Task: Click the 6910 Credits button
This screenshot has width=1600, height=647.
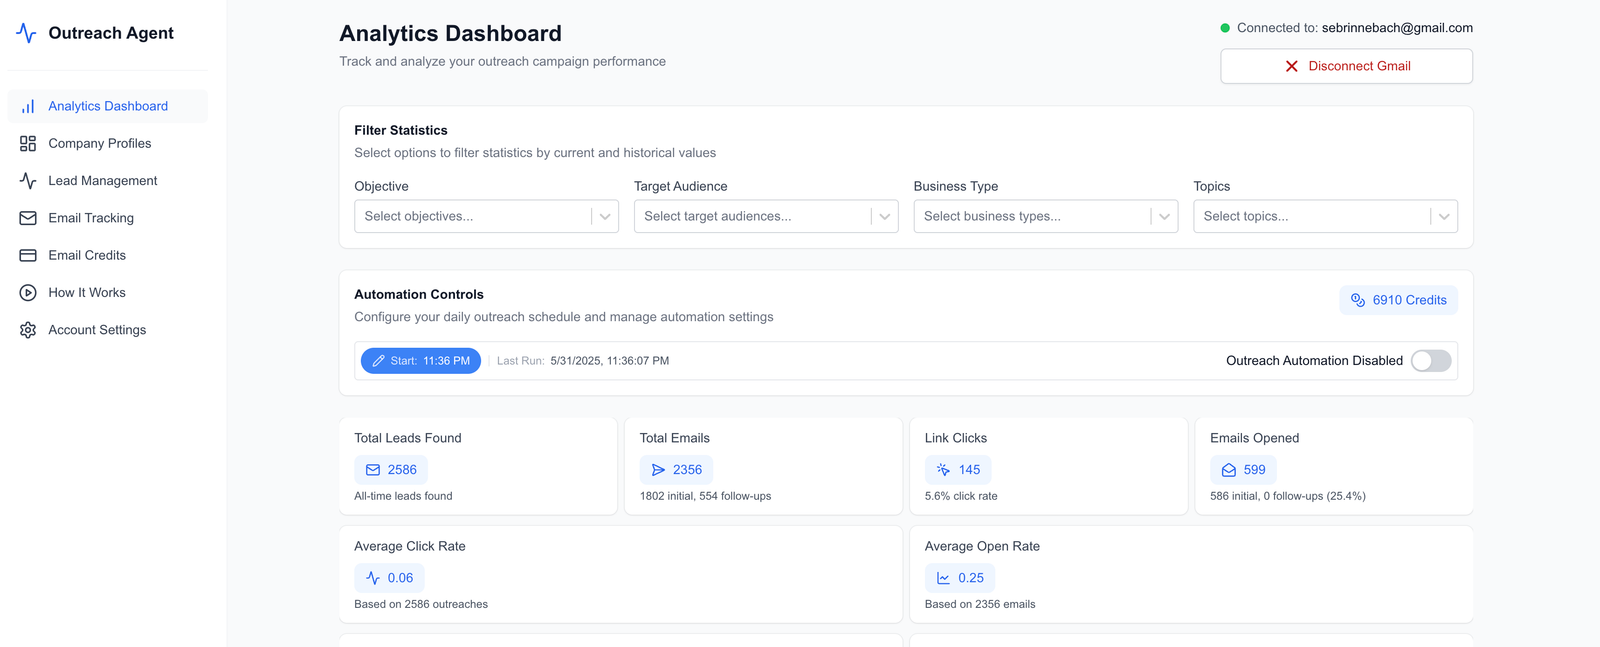Action: (x=1398, y=300)
